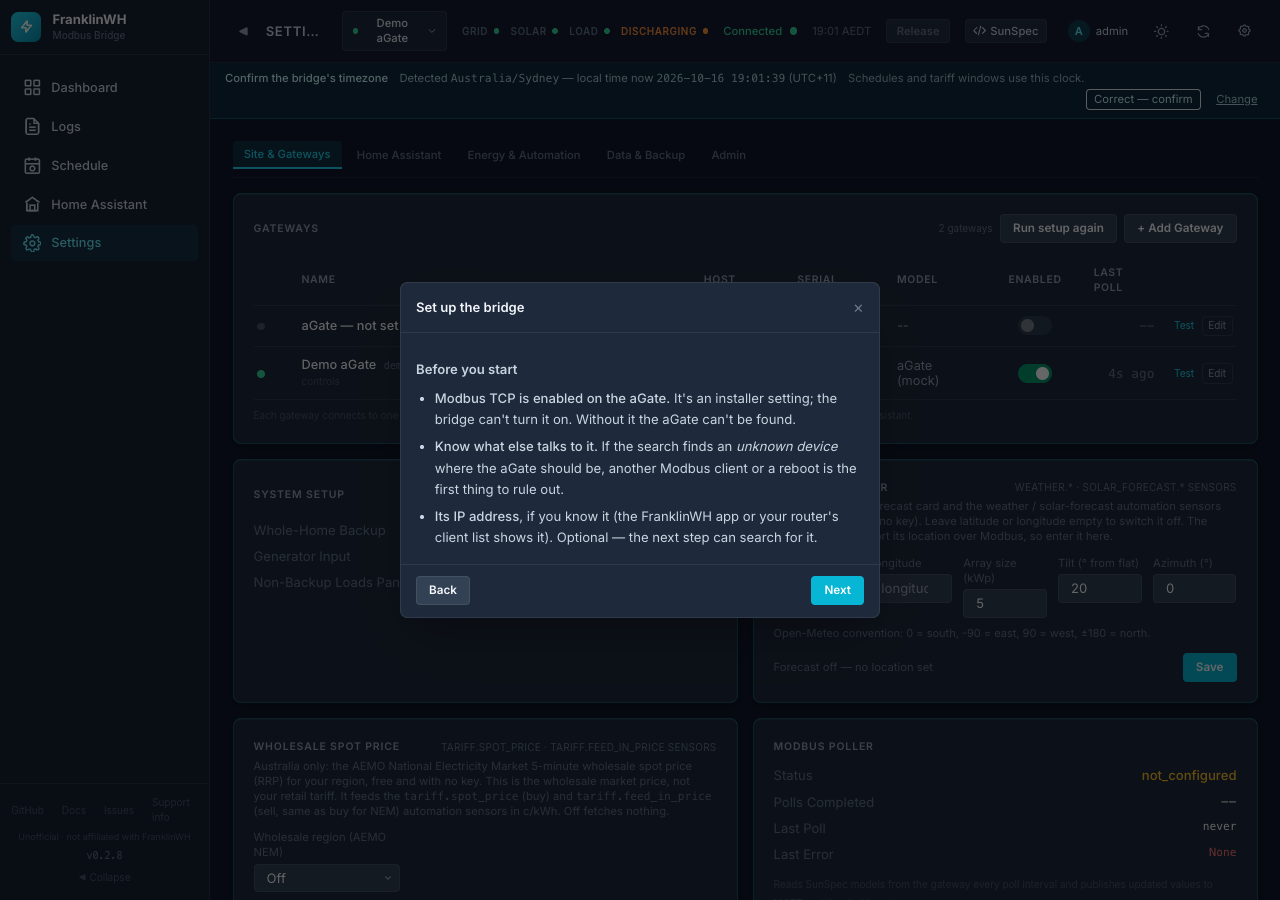Disable the Demo aGate gateway switch
This screenshot has height=900, width=1280.
[x=1035, y=373]
